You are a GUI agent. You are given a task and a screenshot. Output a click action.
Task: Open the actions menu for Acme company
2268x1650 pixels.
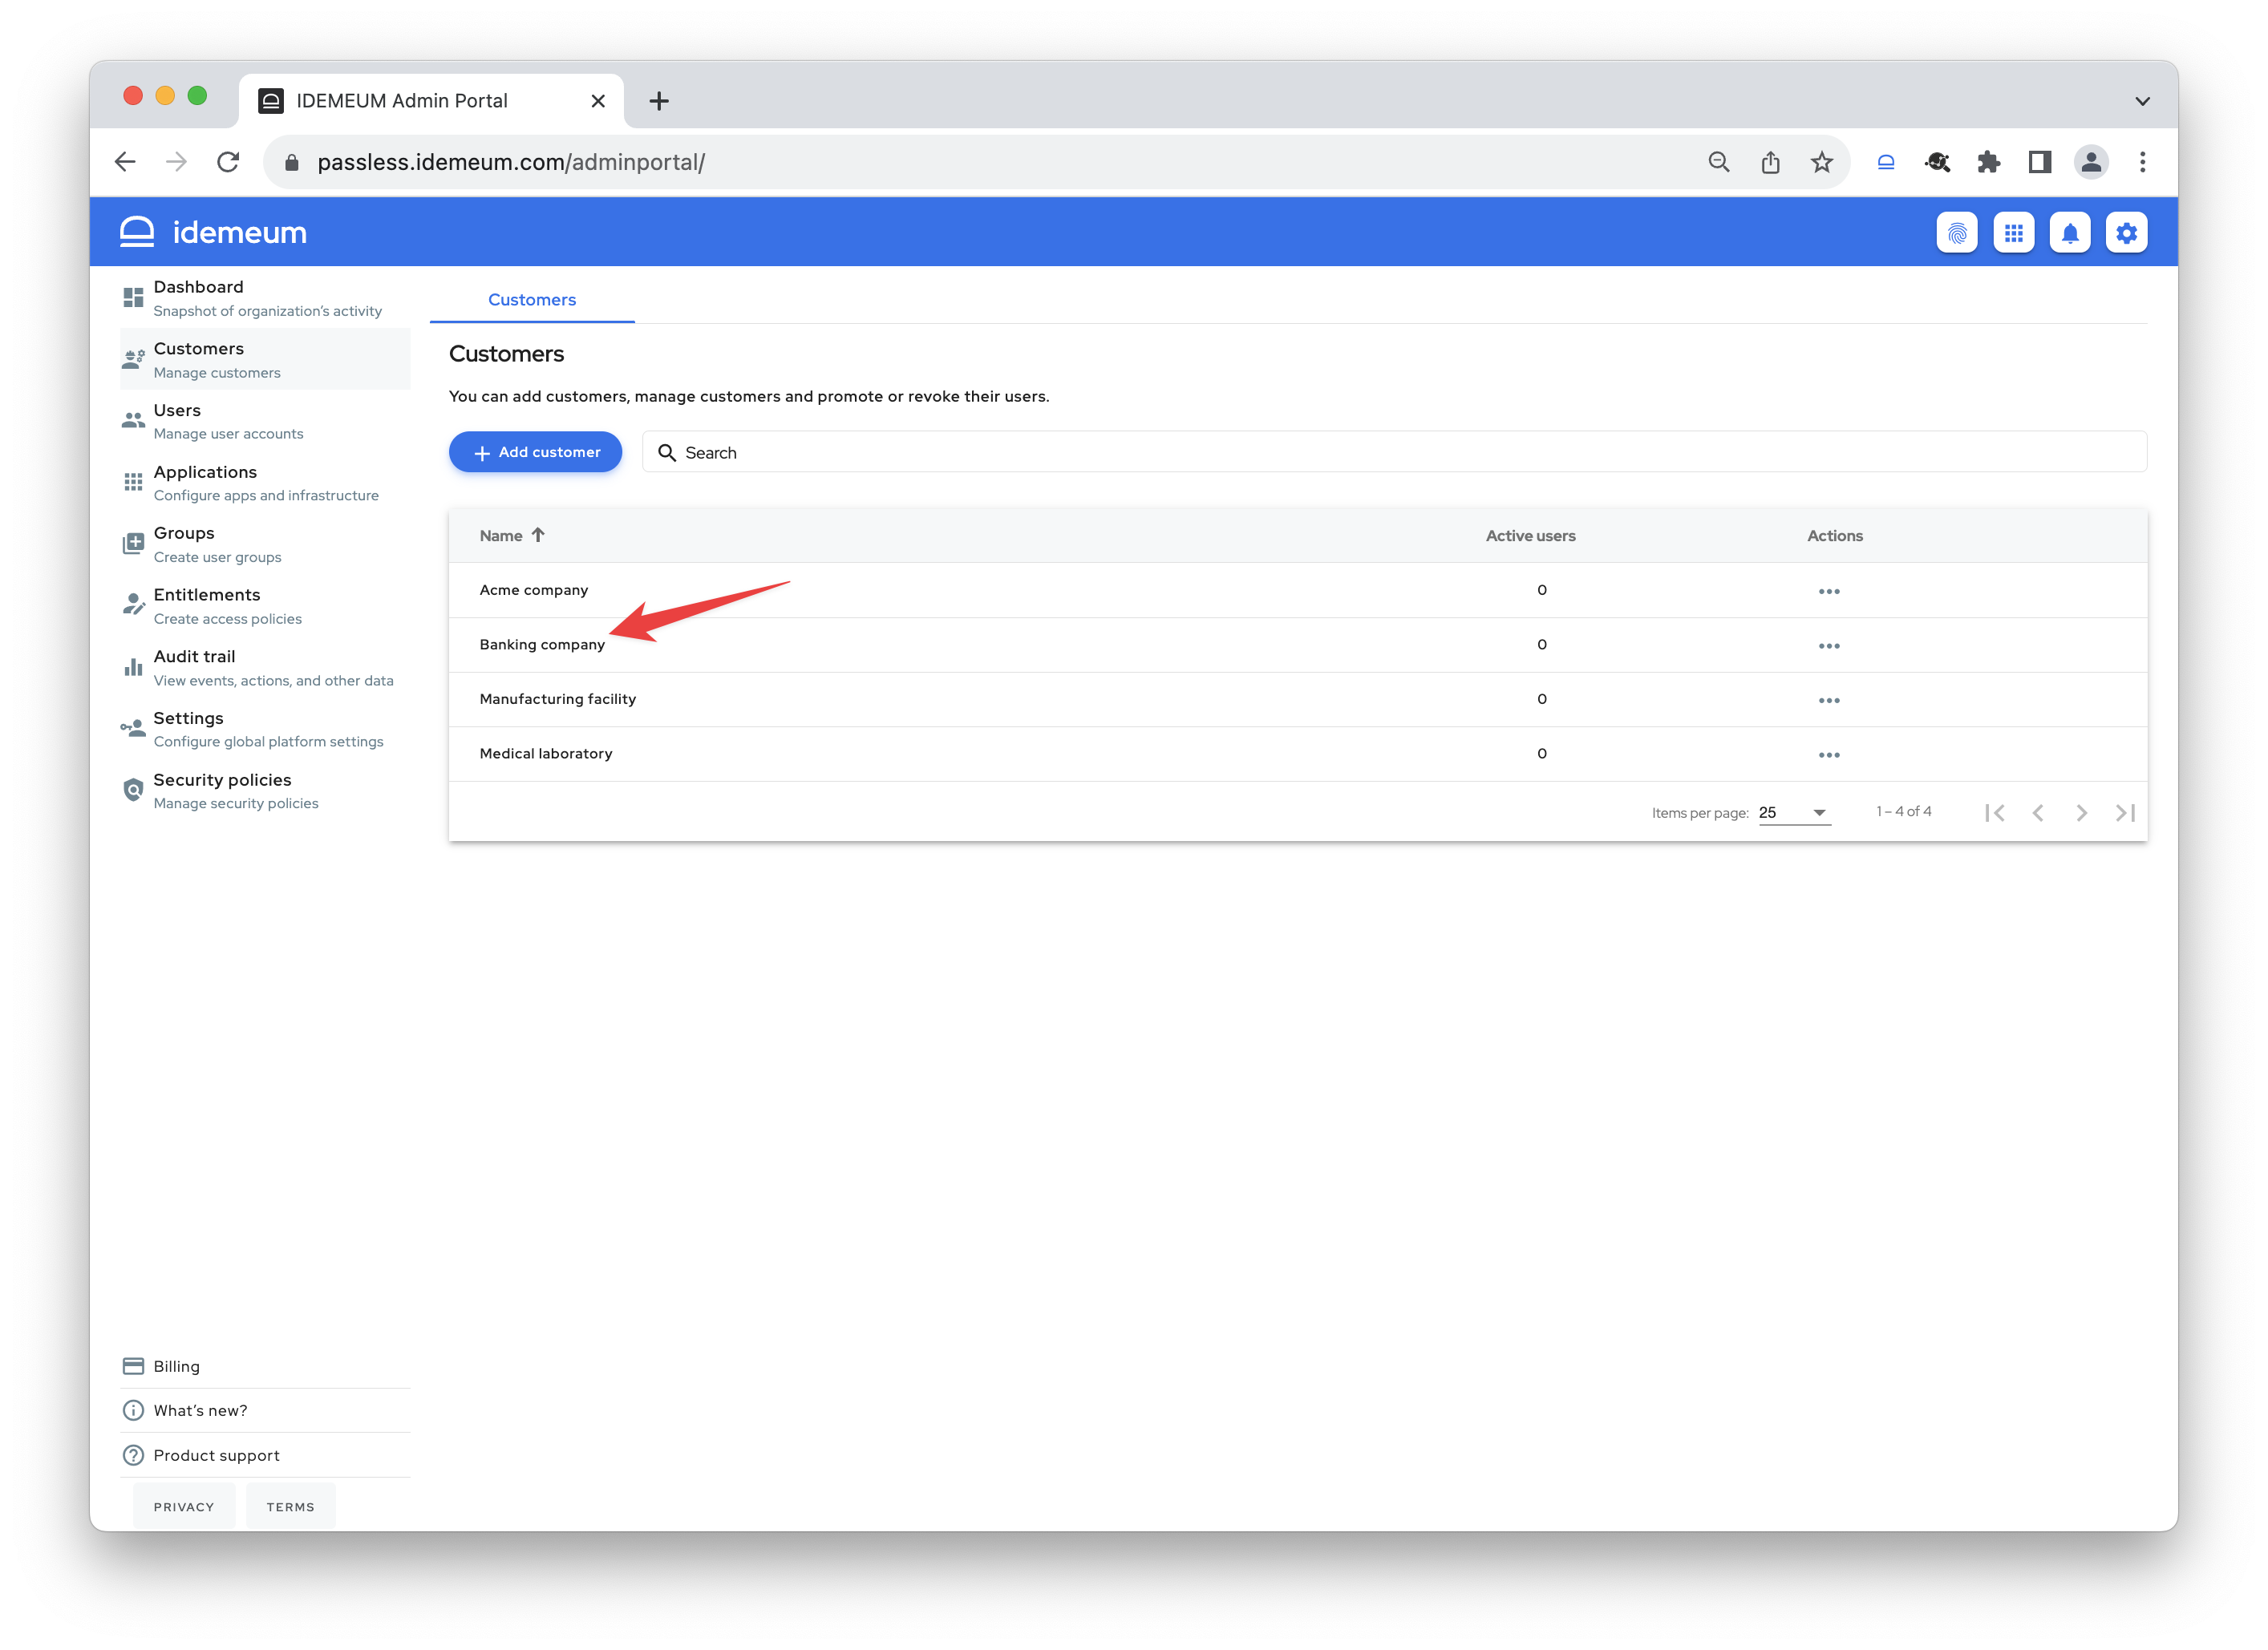(x=1829, y=591)
